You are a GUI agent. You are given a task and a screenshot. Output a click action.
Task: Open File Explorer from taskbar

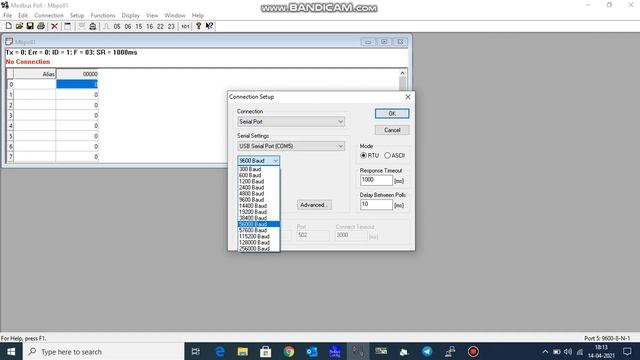click(x=242, y=351)
